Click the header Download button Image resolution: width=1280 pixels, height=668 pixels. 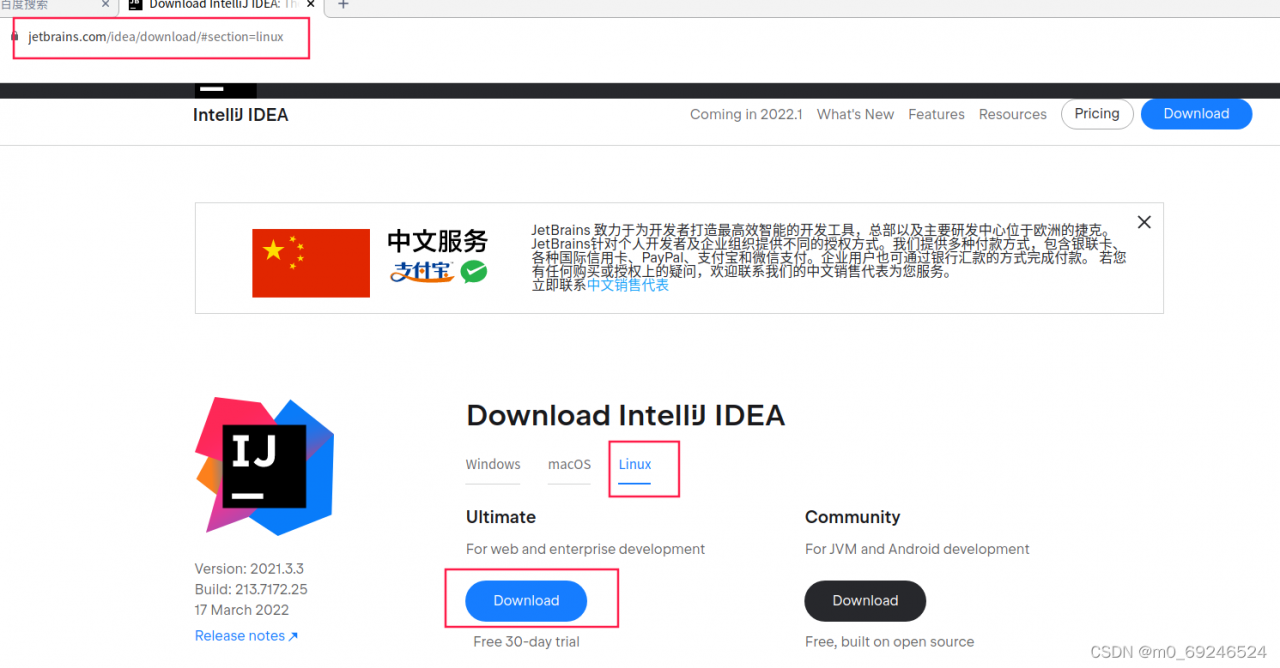(1196, 114)
